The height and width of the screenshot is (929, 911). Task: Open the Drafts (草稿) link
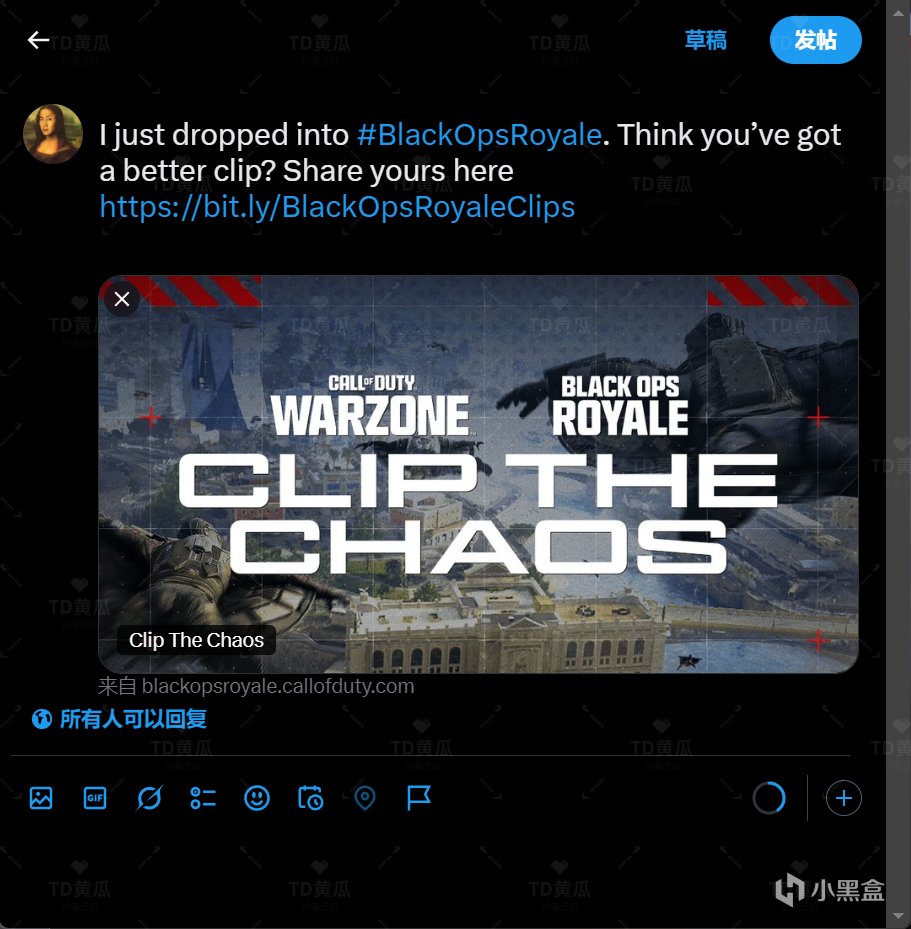click(x=705, y=40)
